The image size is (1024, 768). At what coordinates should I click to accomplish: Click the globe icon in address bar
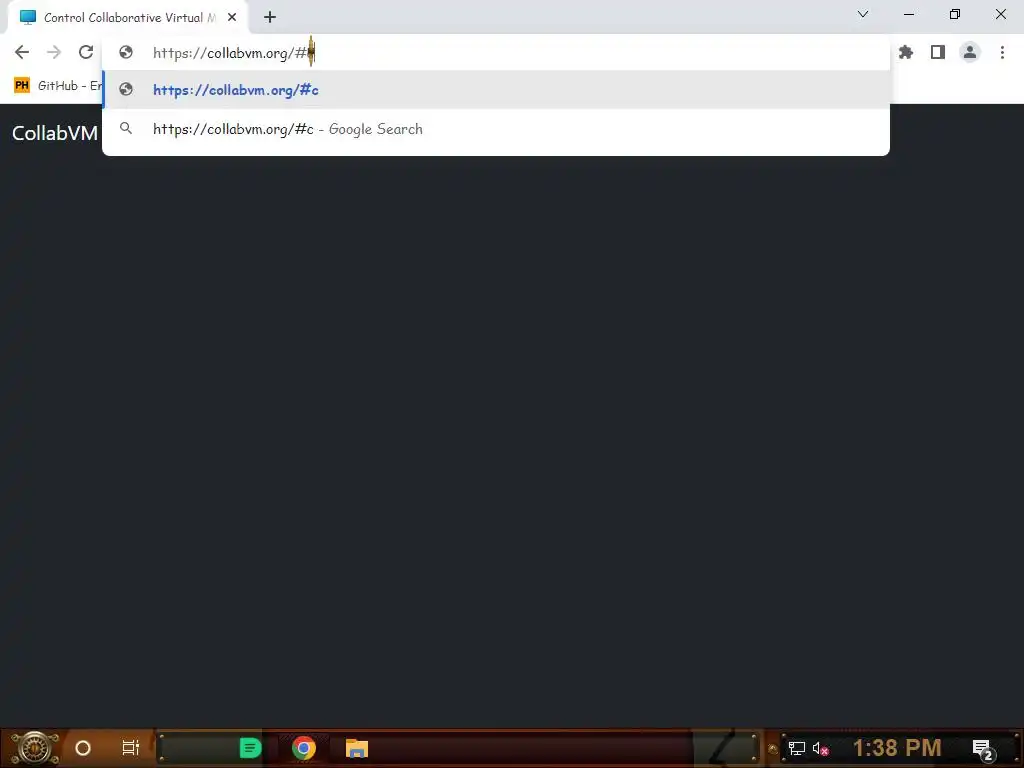coord(126,52)
